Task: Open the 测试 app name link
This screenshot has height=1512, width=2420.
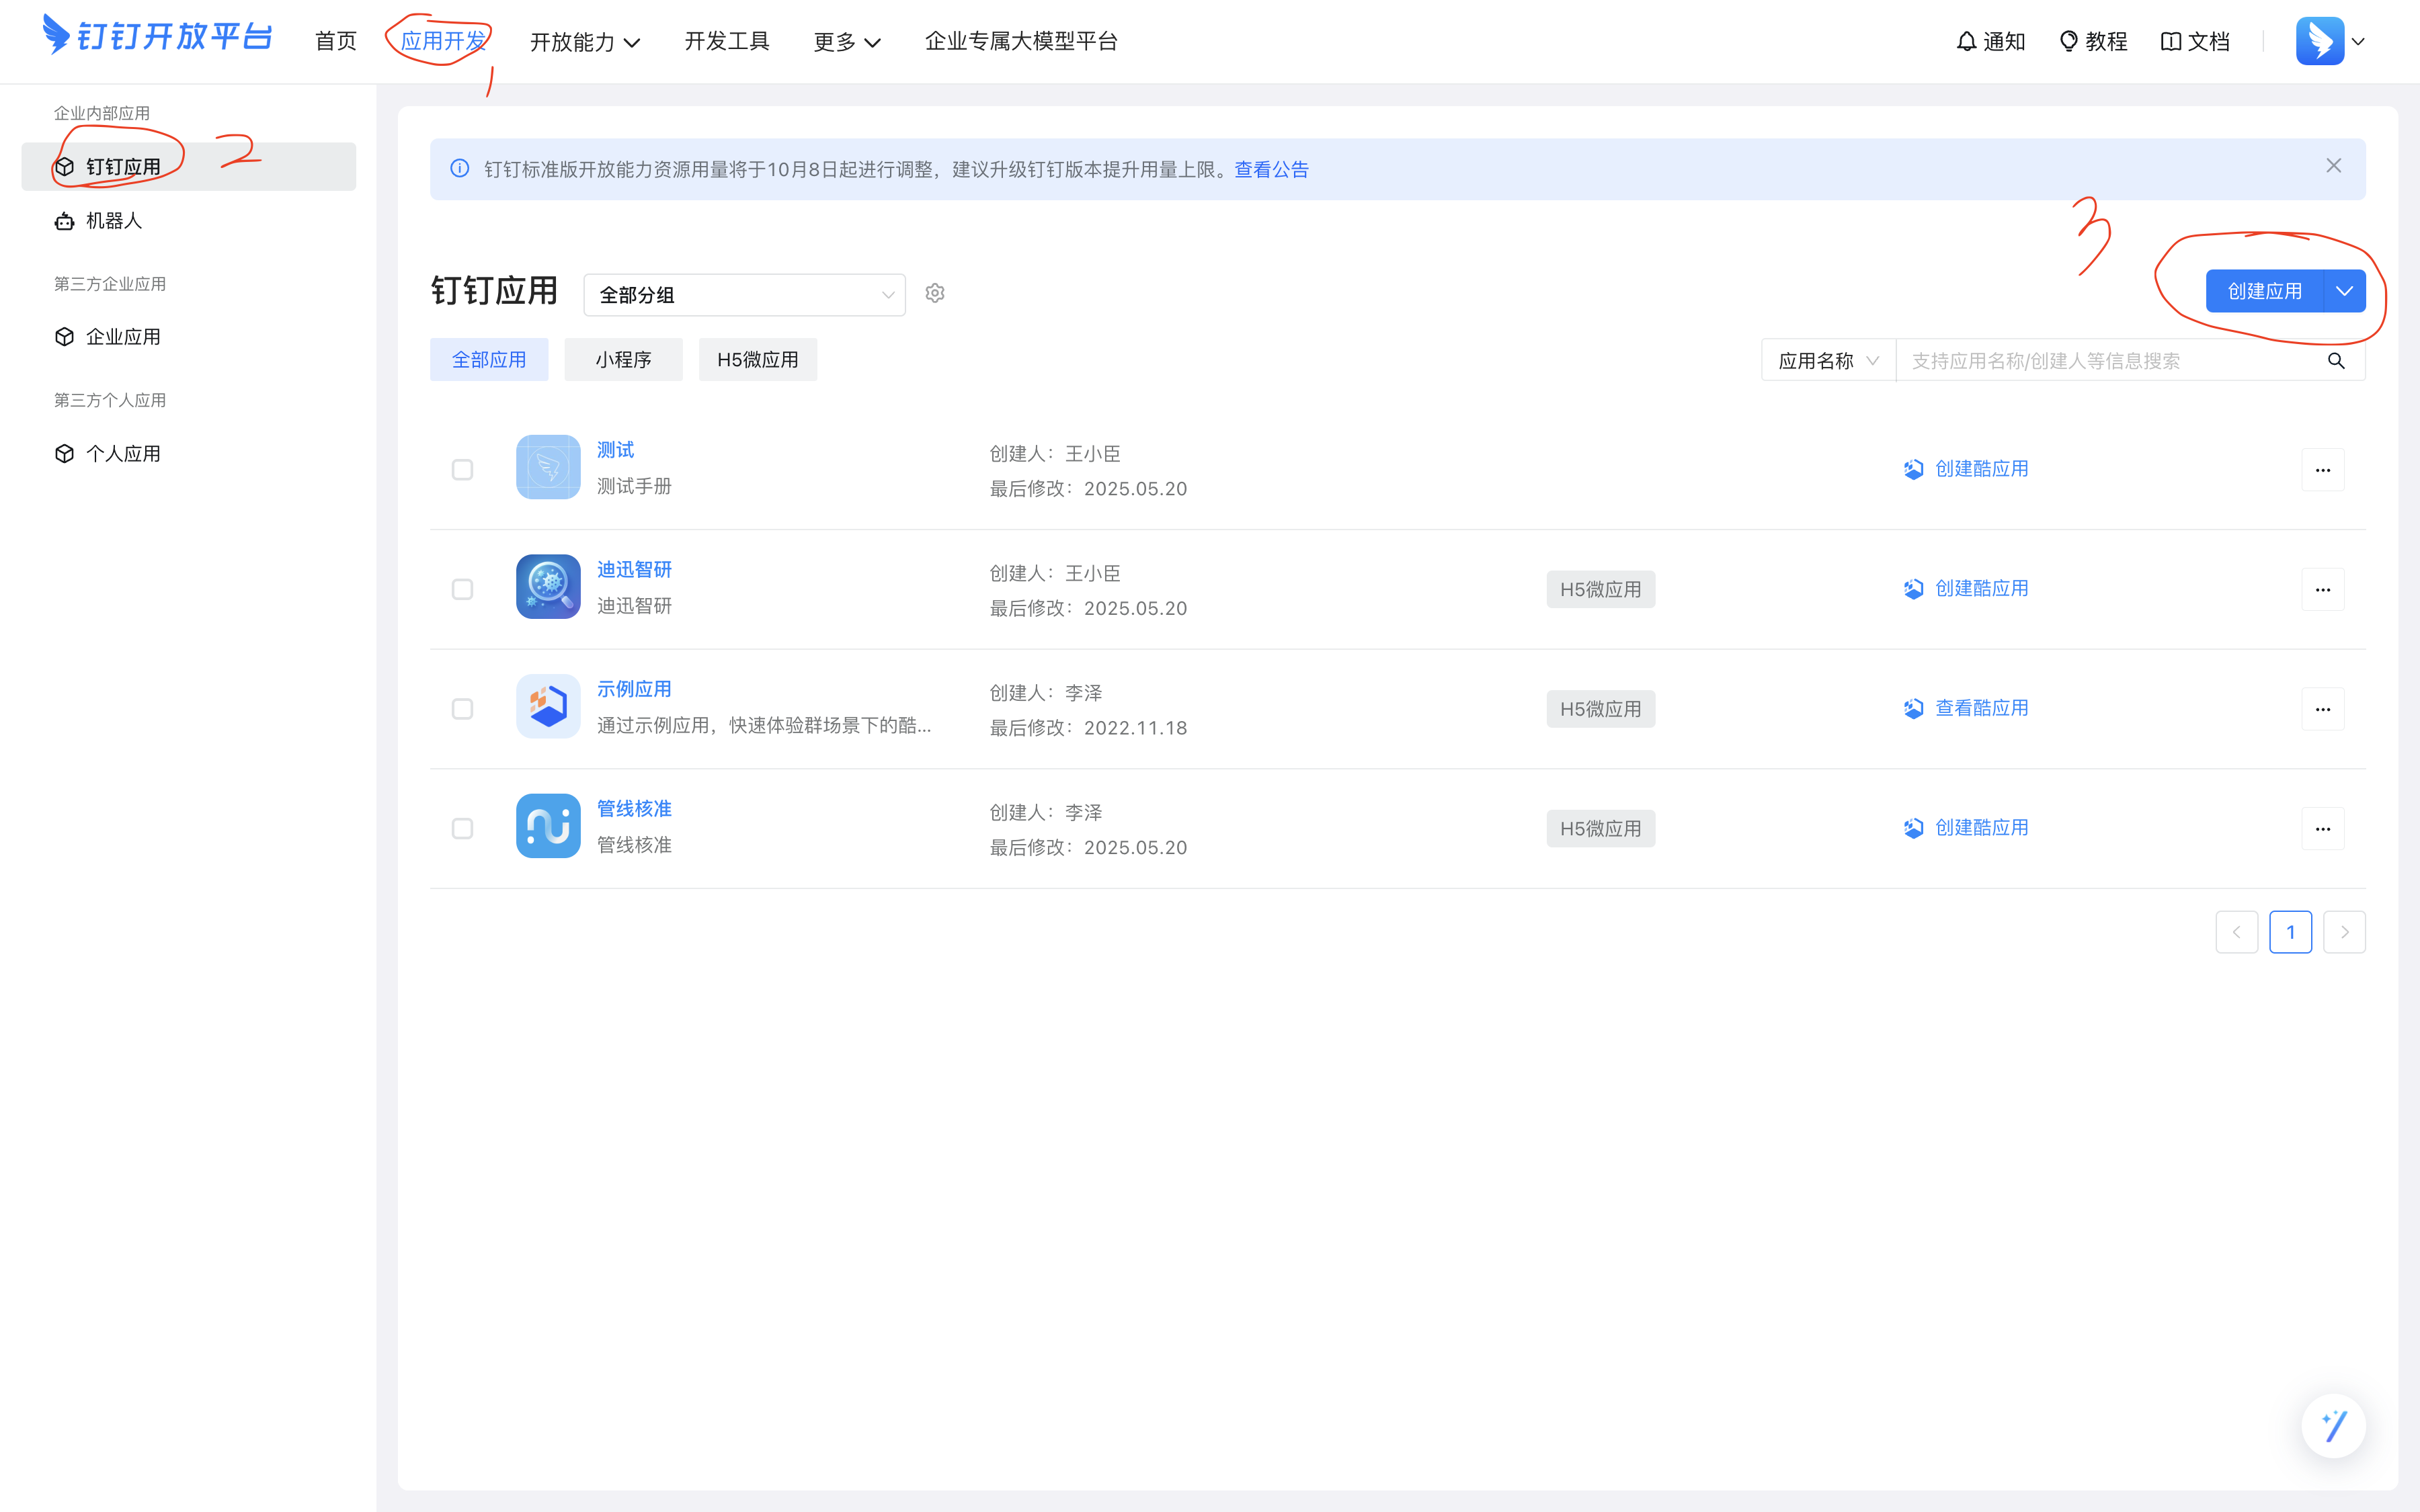Action: point(616,450)
